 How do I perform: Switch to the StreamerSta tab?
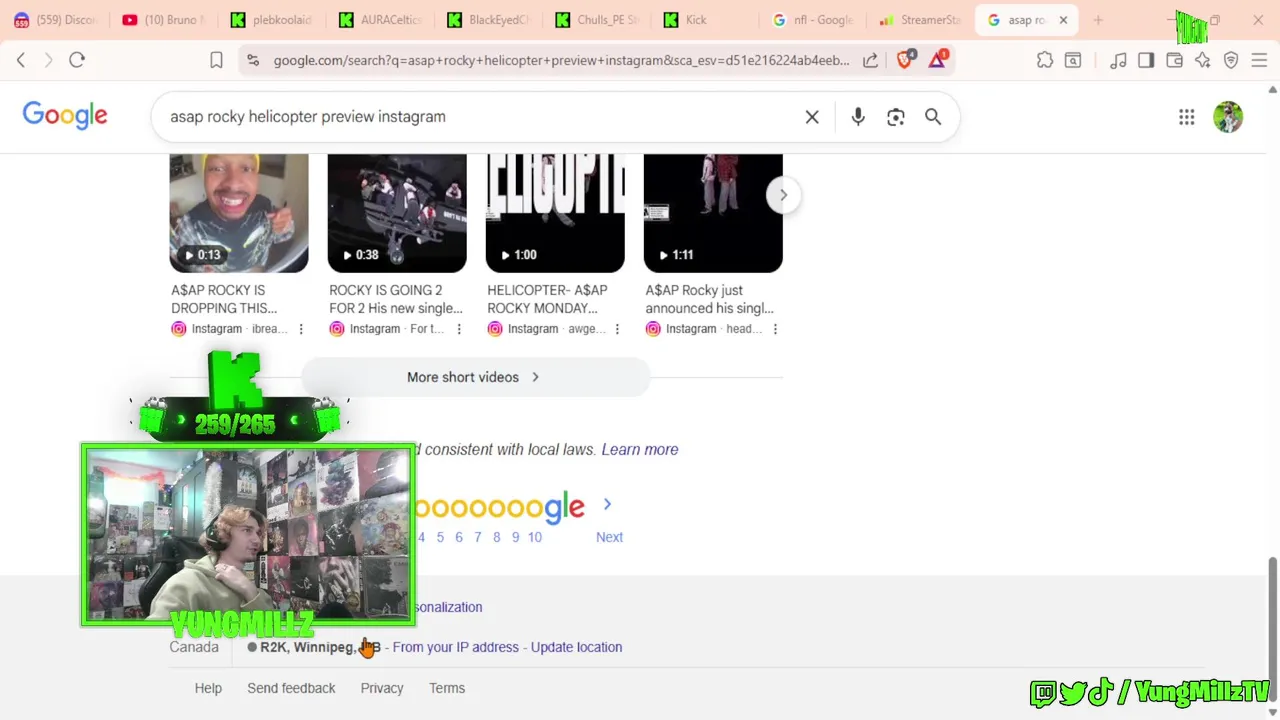click(920, 20)
